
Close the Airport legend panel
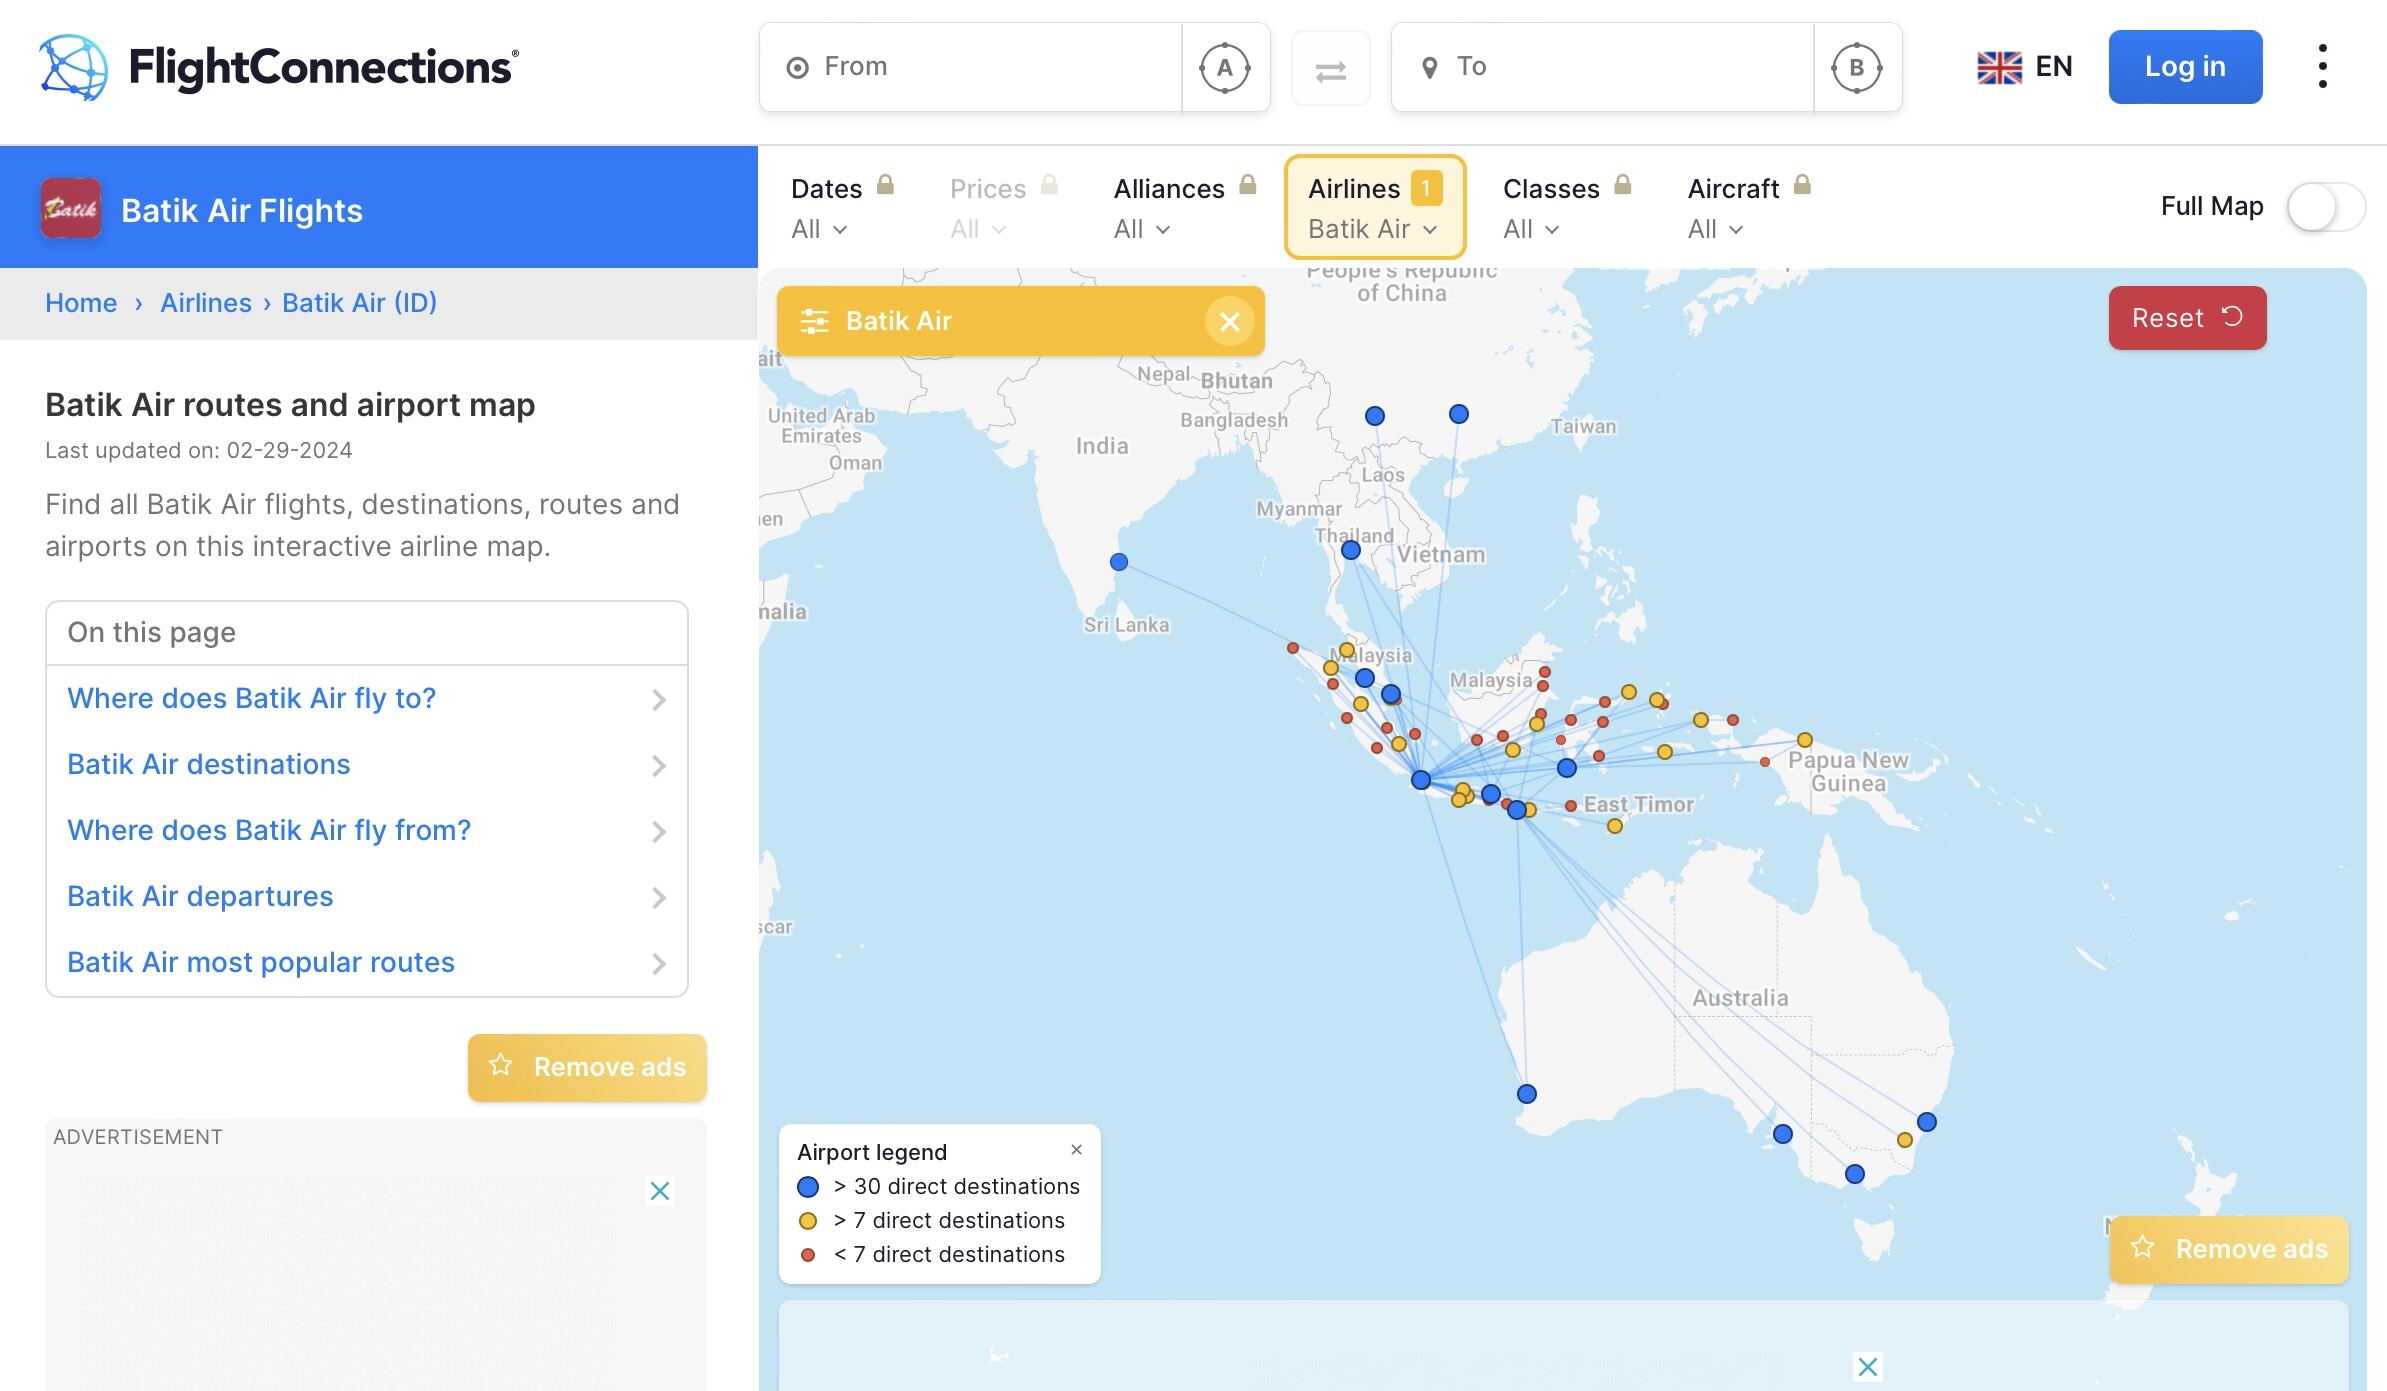coord(1076,1150)
